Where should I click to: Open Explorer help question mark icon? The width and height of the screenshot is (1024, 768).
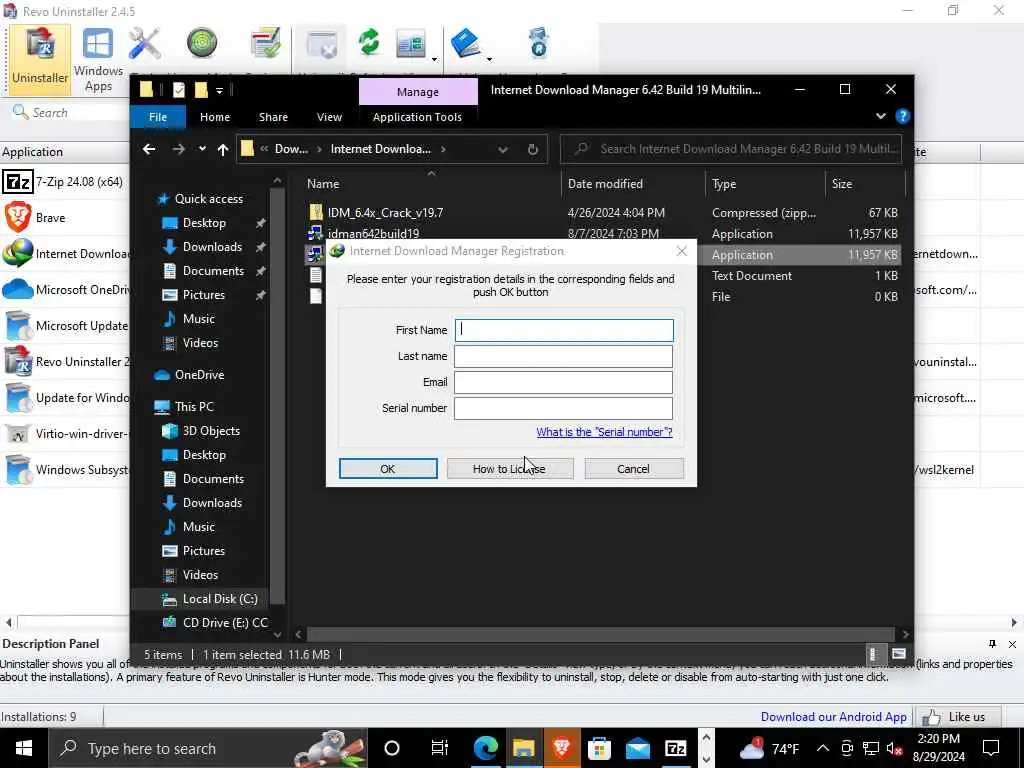click(903, 116)
